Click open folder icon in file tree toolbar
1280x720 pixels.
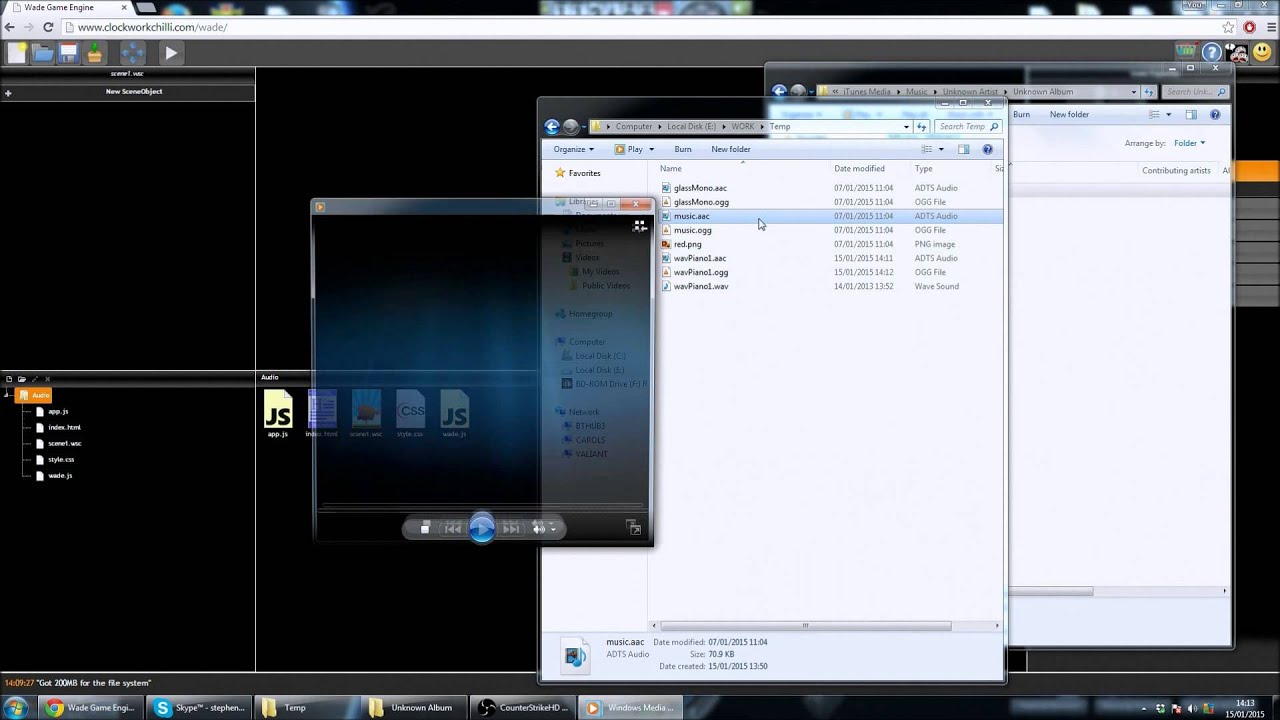[x=21, y=379]
